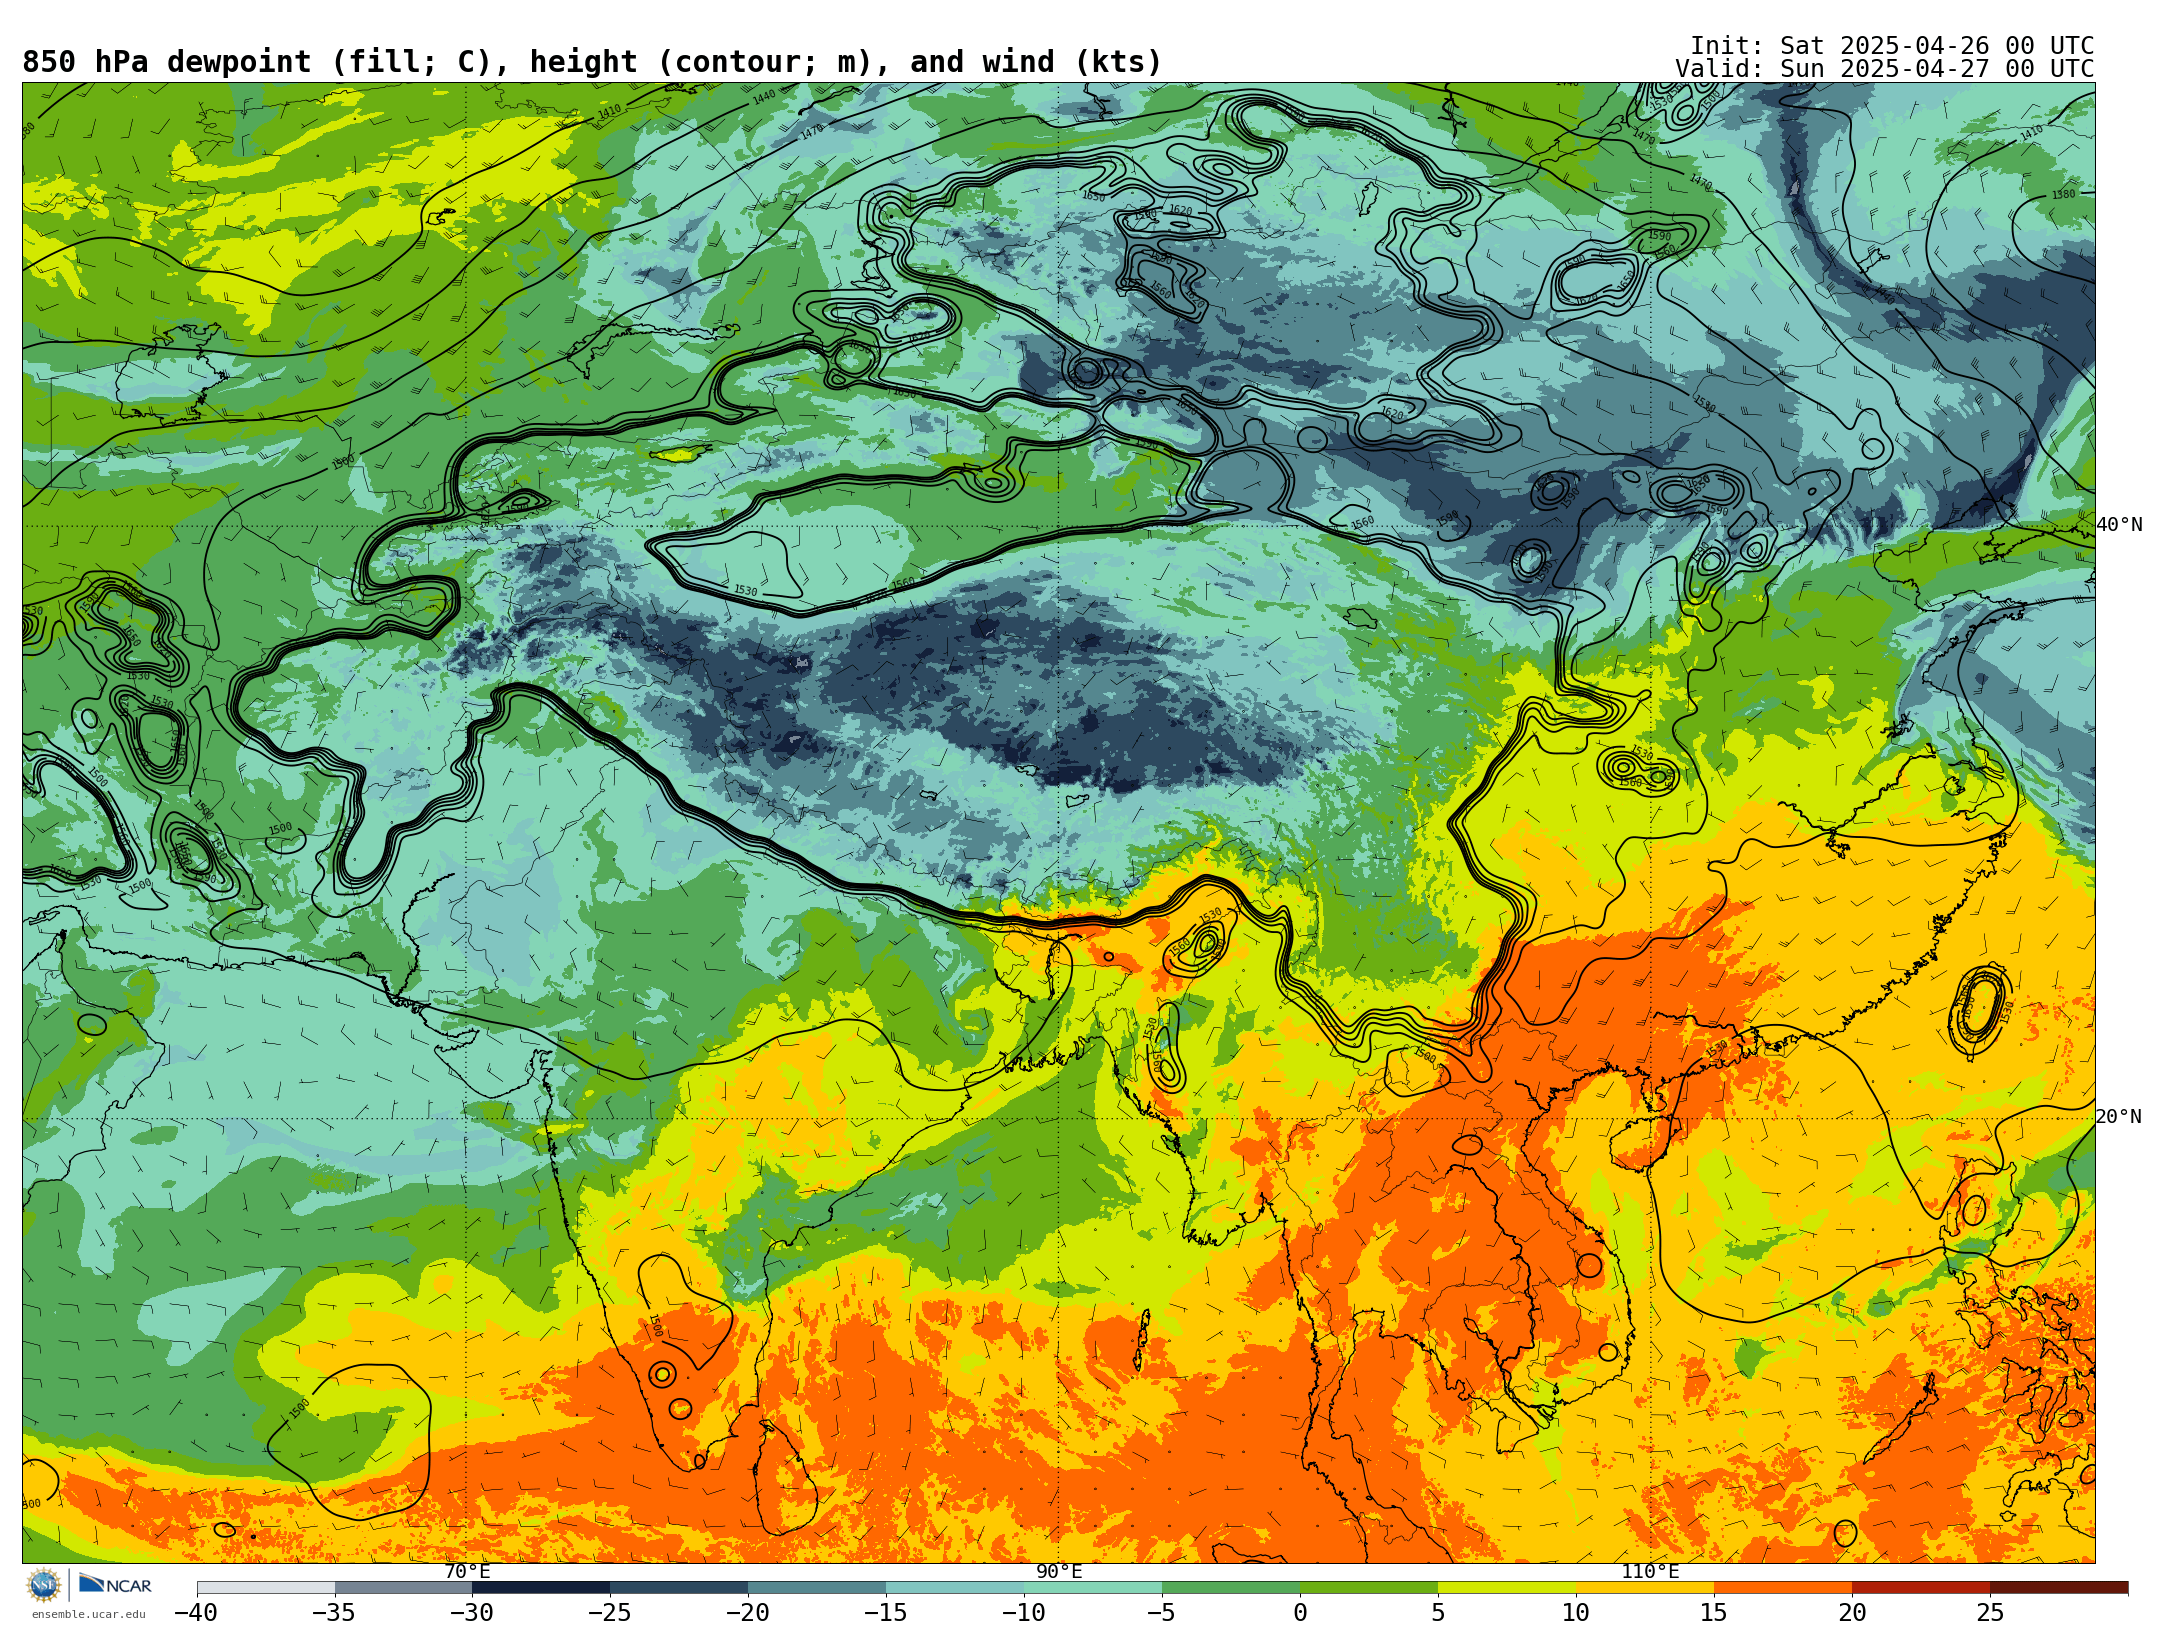Click the -40 colorbar tick label
The image size is (2160, 1626).
[x=196, y=1613]
